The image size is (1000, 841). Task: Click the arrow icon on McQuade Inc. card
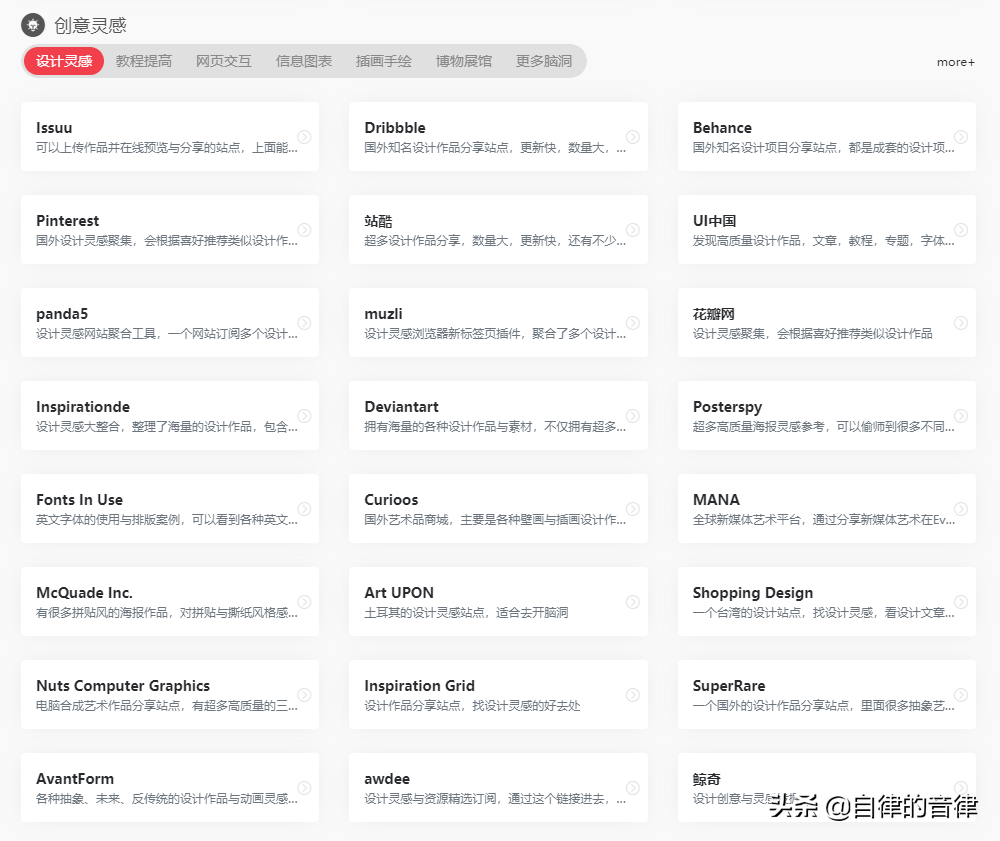pyautogui.click(x=305, y=602)
